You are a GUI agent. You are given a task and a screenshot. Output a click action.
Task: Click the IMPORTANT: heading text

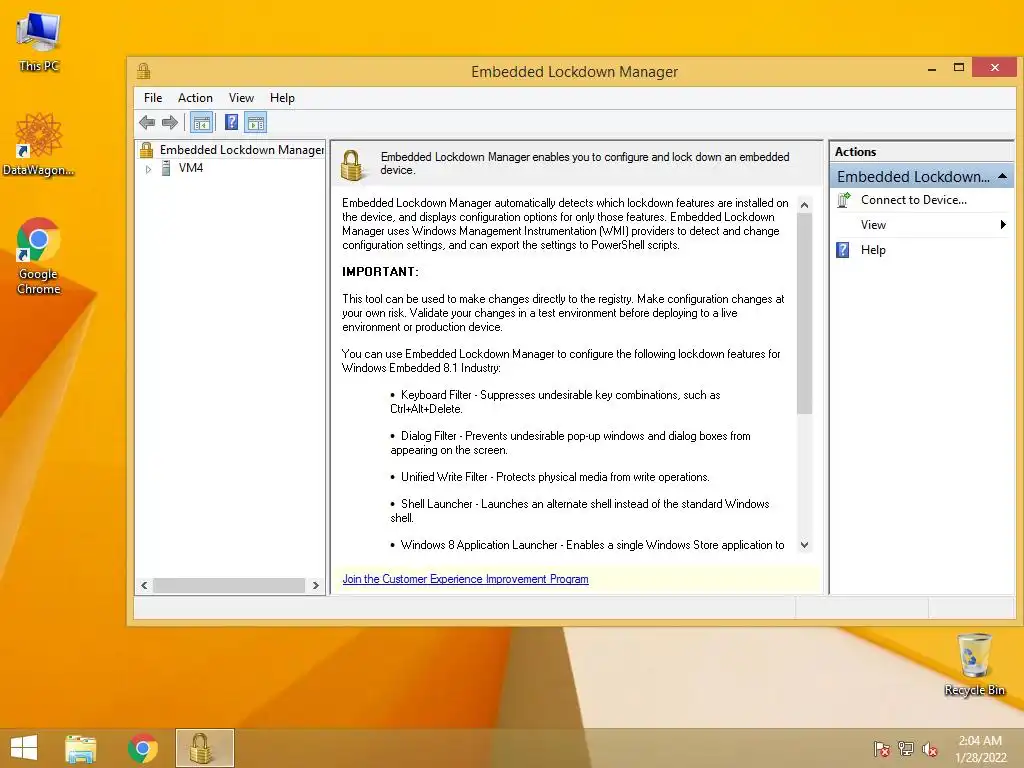(380, 272)
